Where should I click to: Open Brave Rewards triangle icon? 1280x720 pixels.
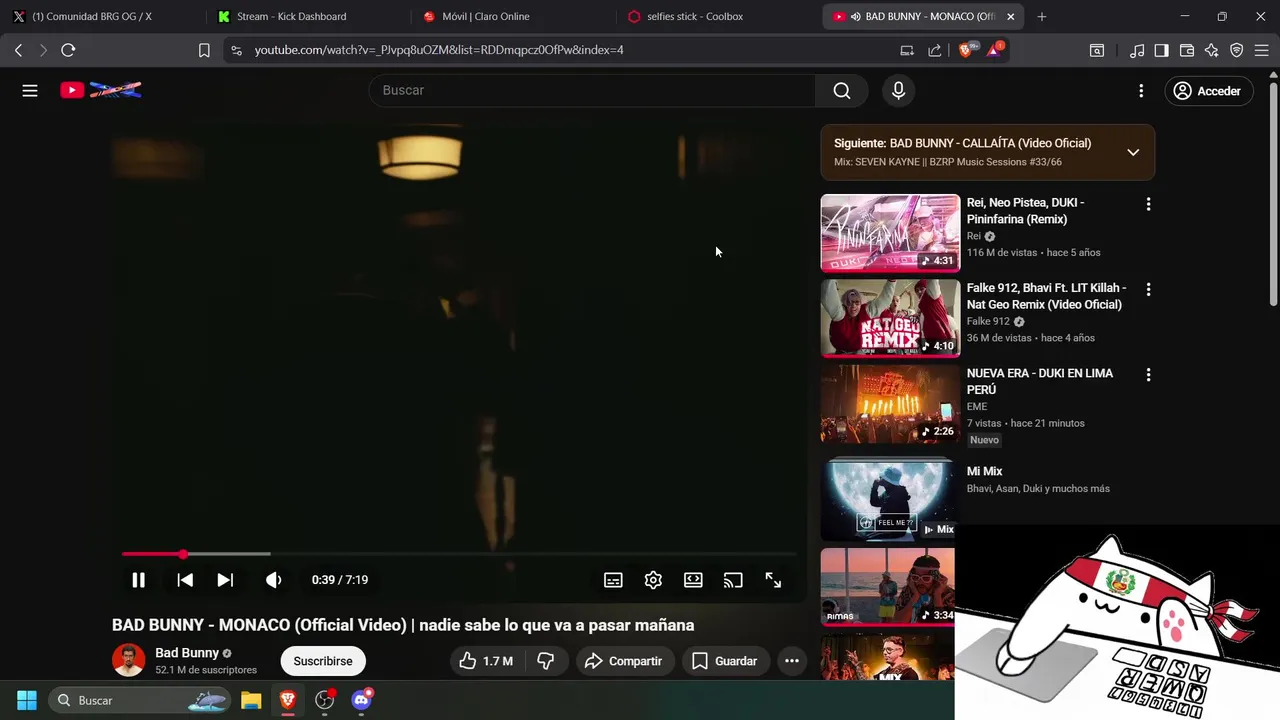995,49
